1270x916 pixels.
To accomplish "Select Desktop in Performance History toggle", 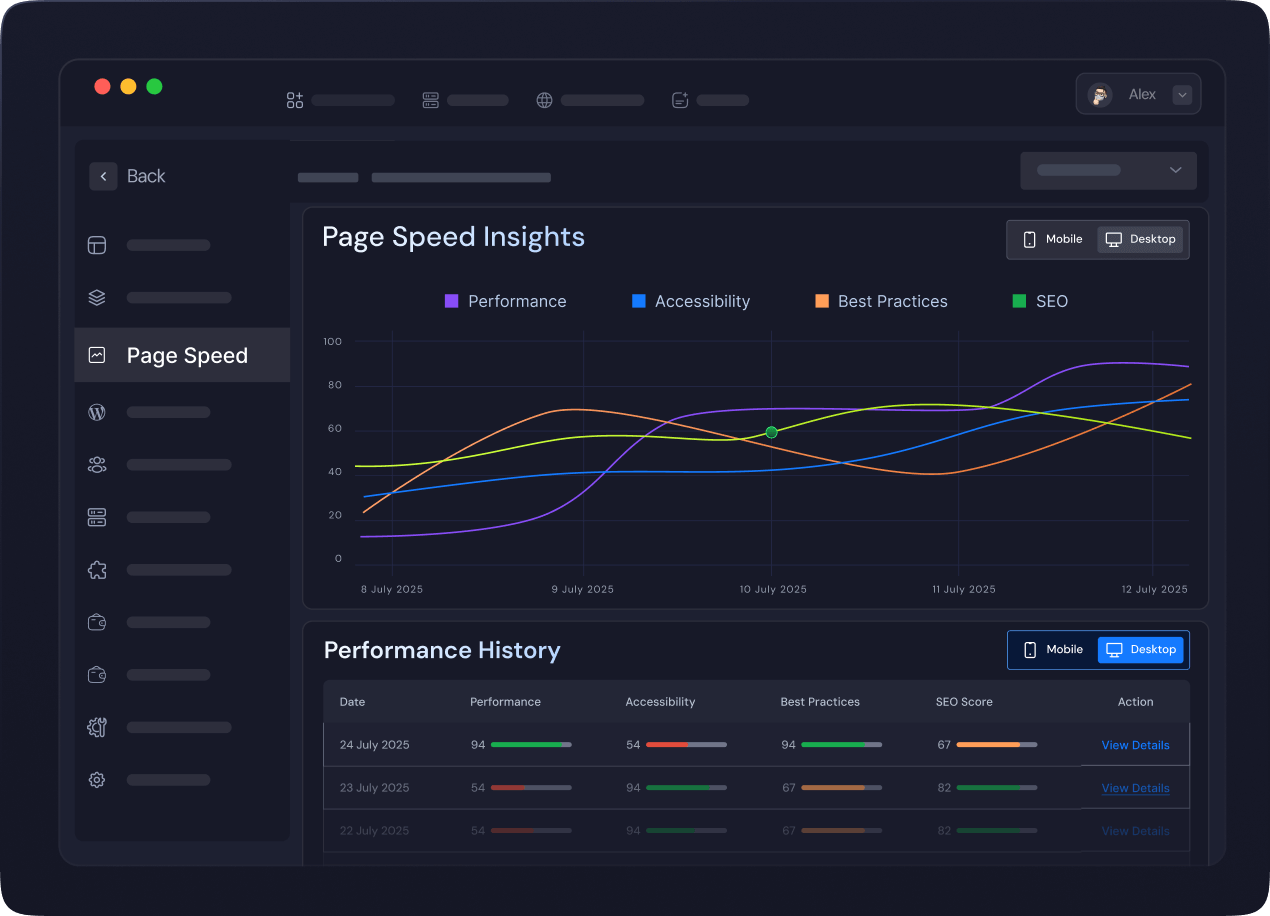I will pos(1140,650).
